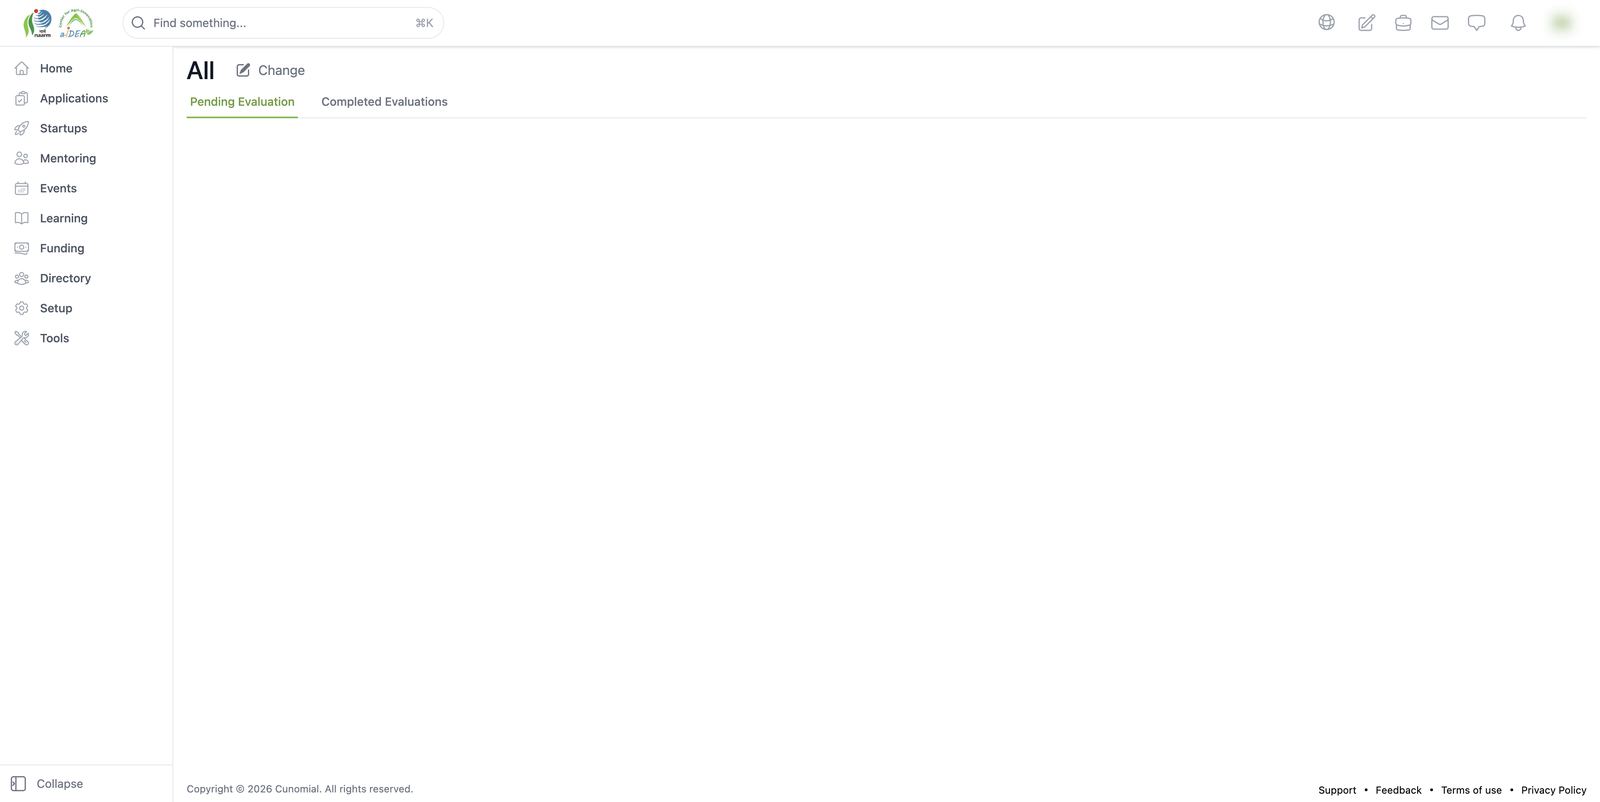The image size is (1600, 802).
Task: Open the Feedback link in footer
Action: 1398,790
